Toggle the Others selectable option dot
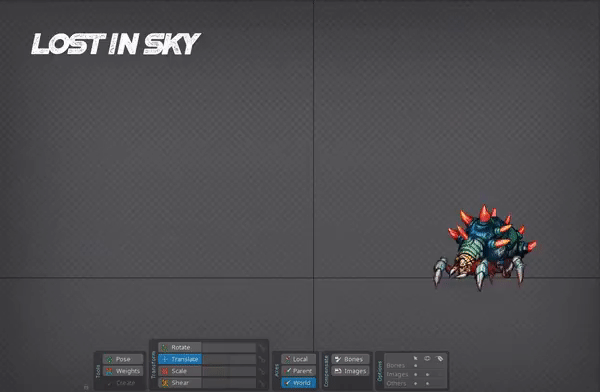This screenshot has width=600, height=392. [416, 383]
